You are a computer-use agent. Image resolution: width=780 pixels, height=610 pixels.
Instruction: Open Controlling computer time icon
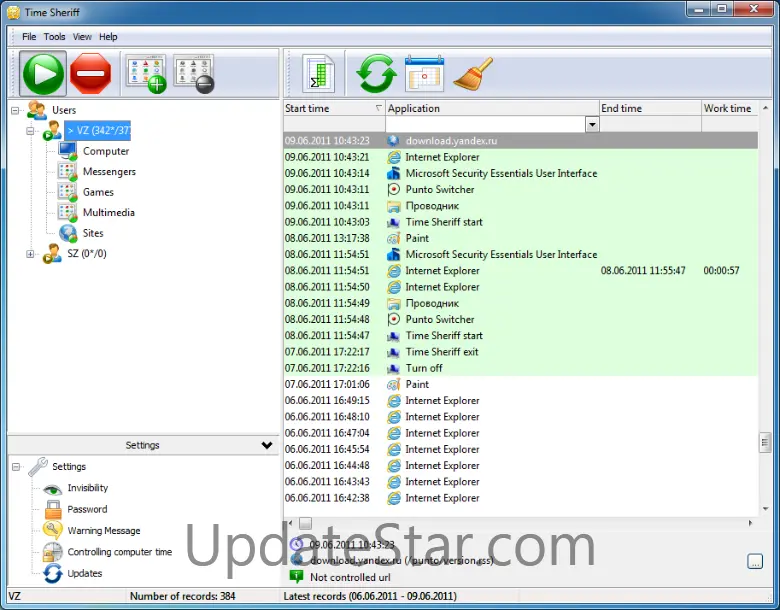tap(52, 552)
